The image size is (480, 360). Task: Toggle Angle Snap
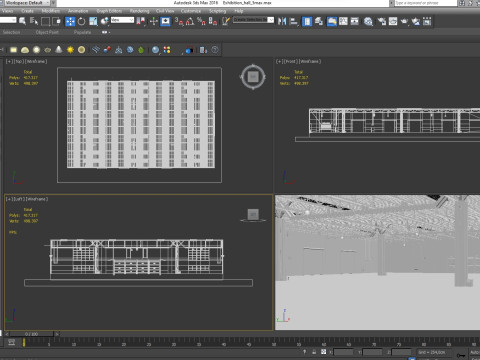tap(190, 21)
